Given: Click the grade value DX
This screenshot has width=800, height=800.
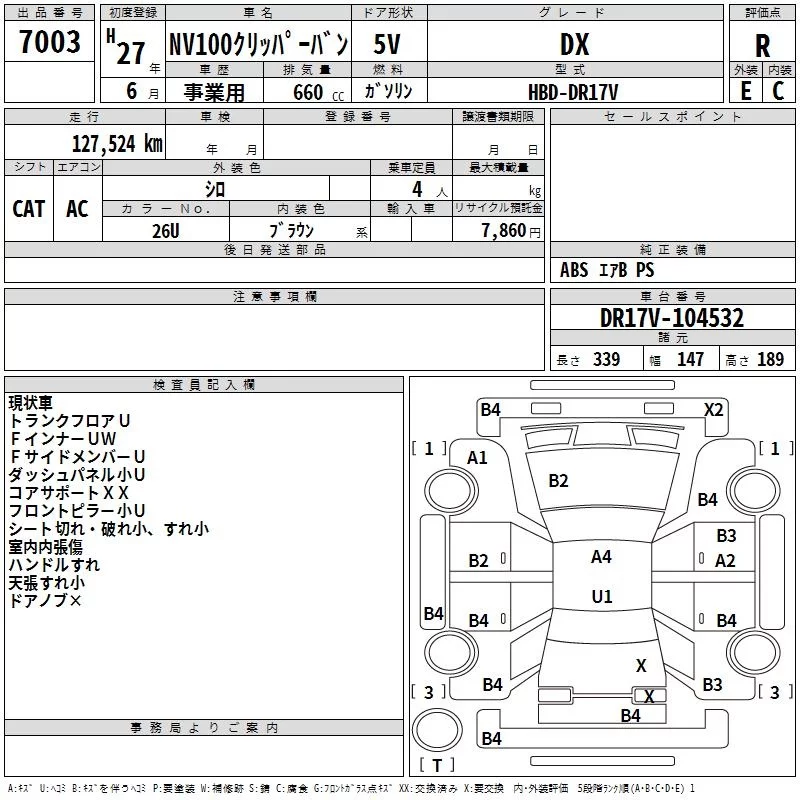Looking at the screenshot, I should pos(575,44).
